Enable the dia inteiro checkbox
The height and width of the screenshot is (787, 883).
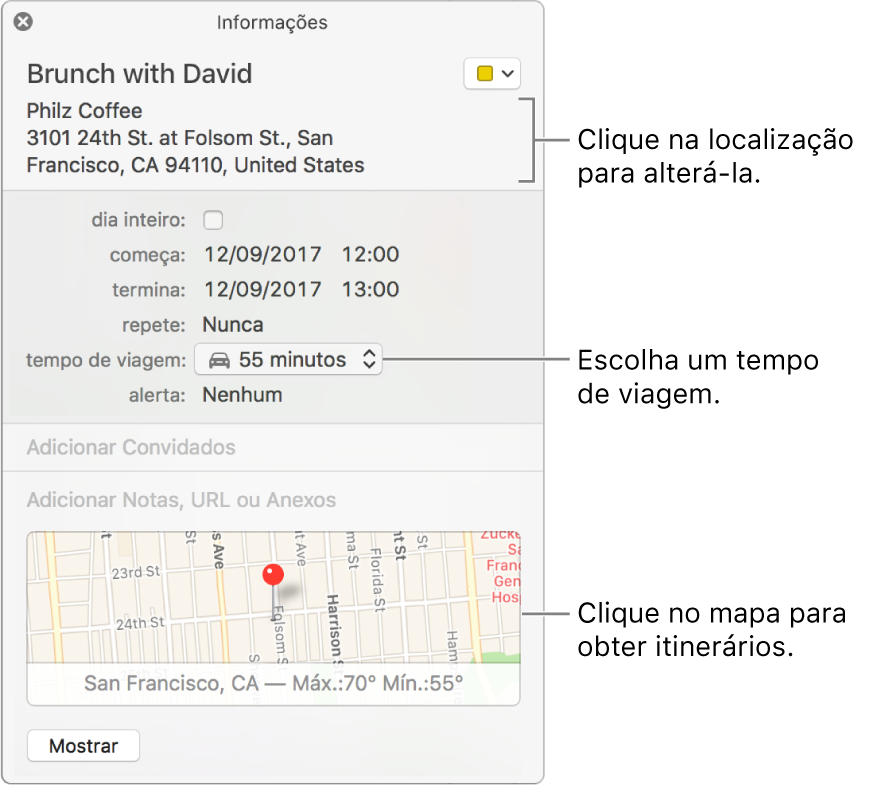213,219
